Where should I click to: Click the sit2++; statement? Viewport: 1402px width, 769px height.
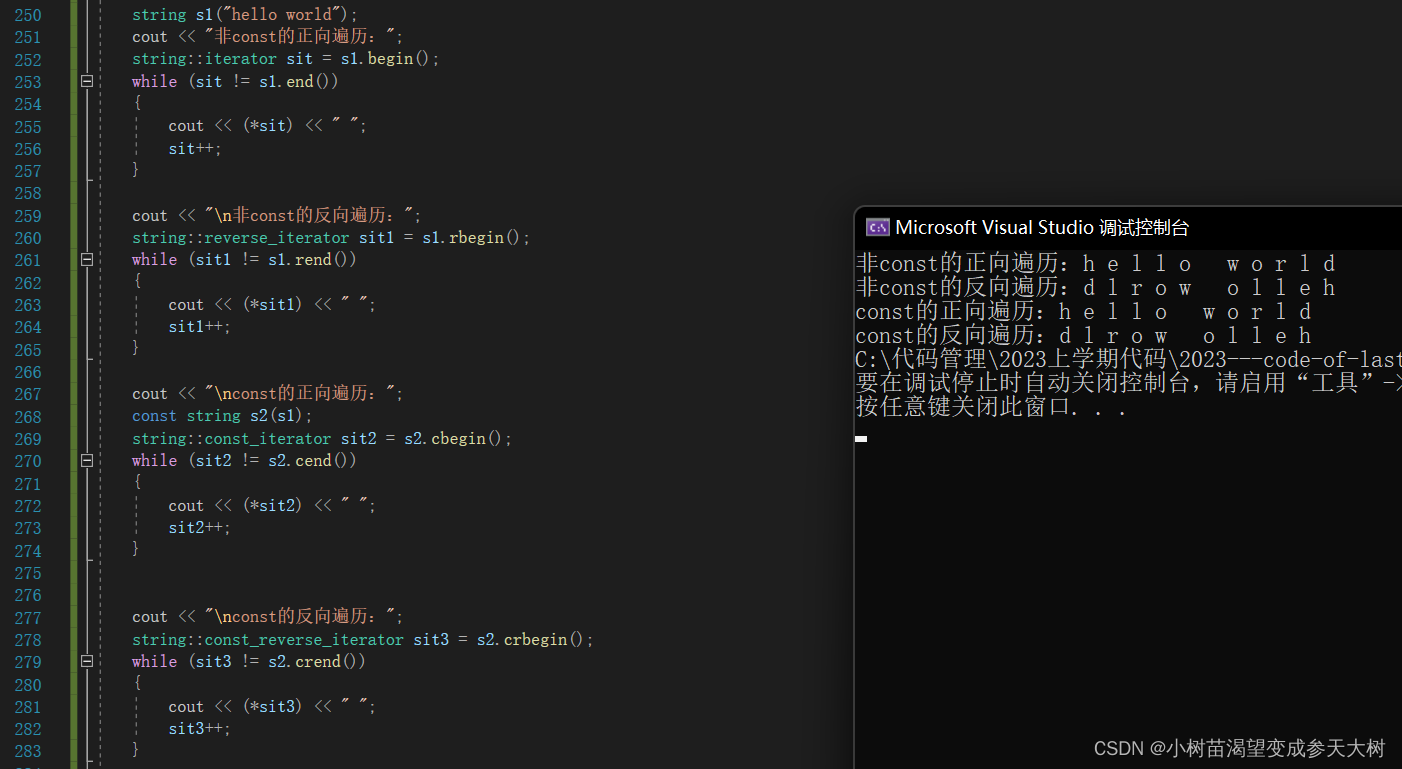pos(200,528)
